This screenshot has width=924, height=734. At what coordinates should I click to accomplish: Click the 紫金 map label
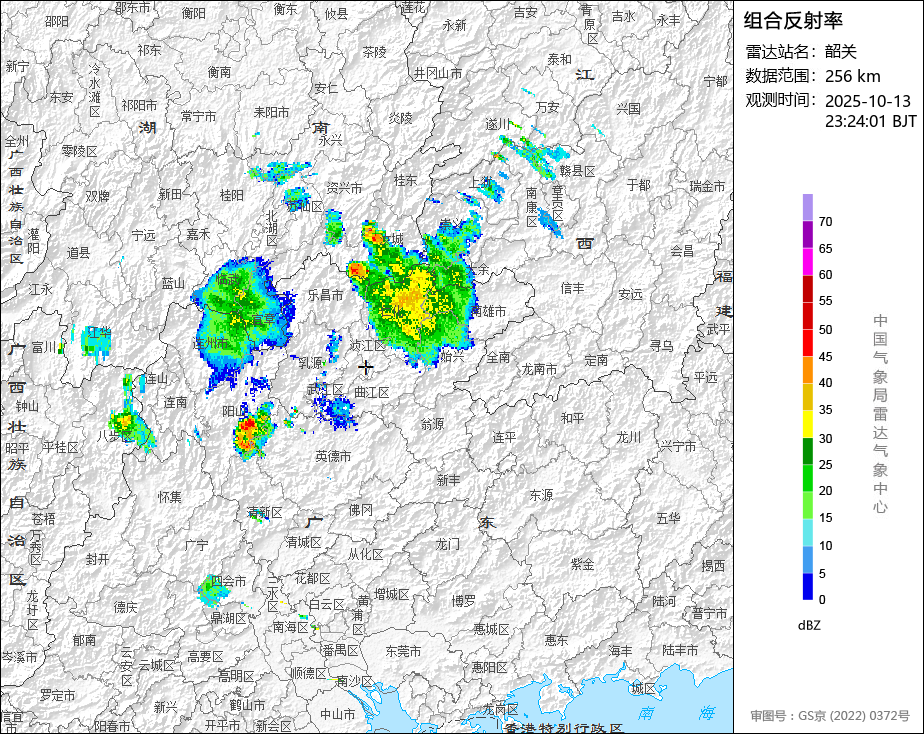coord(582,564)
